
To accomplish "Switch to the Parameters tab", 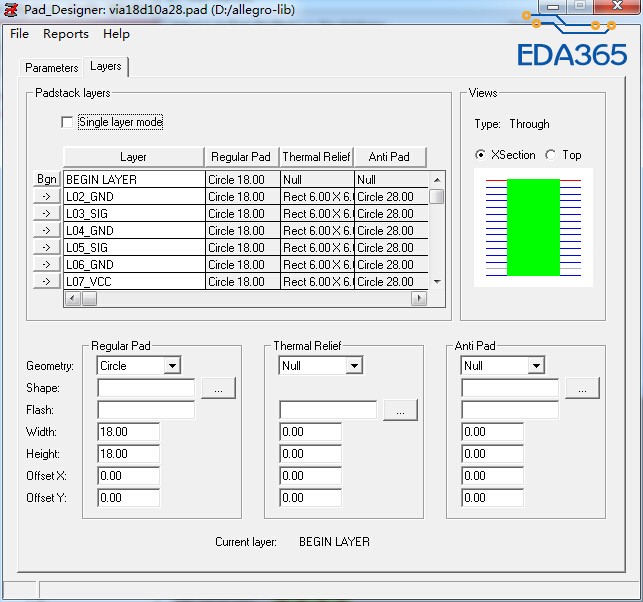I will tap(51, 68).
